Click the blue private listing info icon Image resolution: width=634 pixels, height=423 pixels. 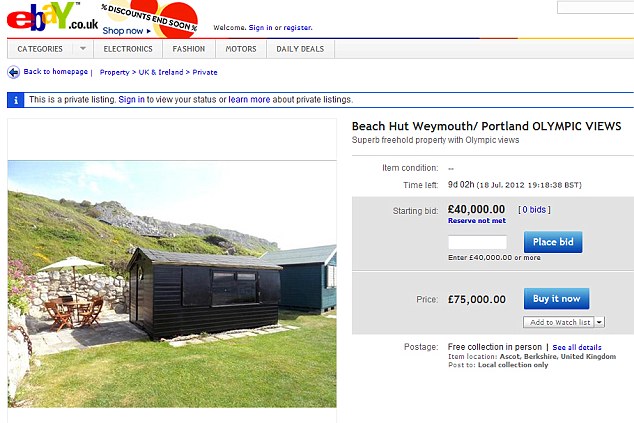click(x=15, y=100)
